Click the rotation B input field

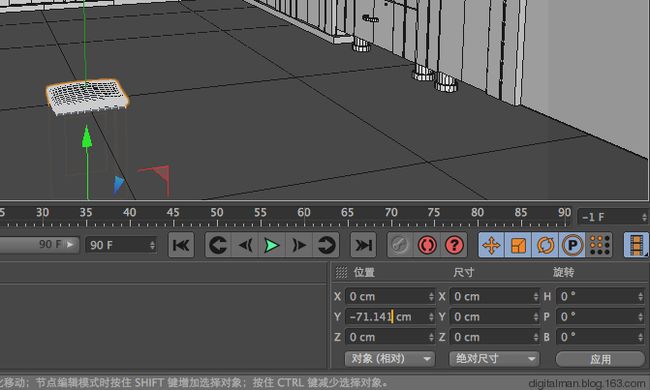(x=600, y=337)
